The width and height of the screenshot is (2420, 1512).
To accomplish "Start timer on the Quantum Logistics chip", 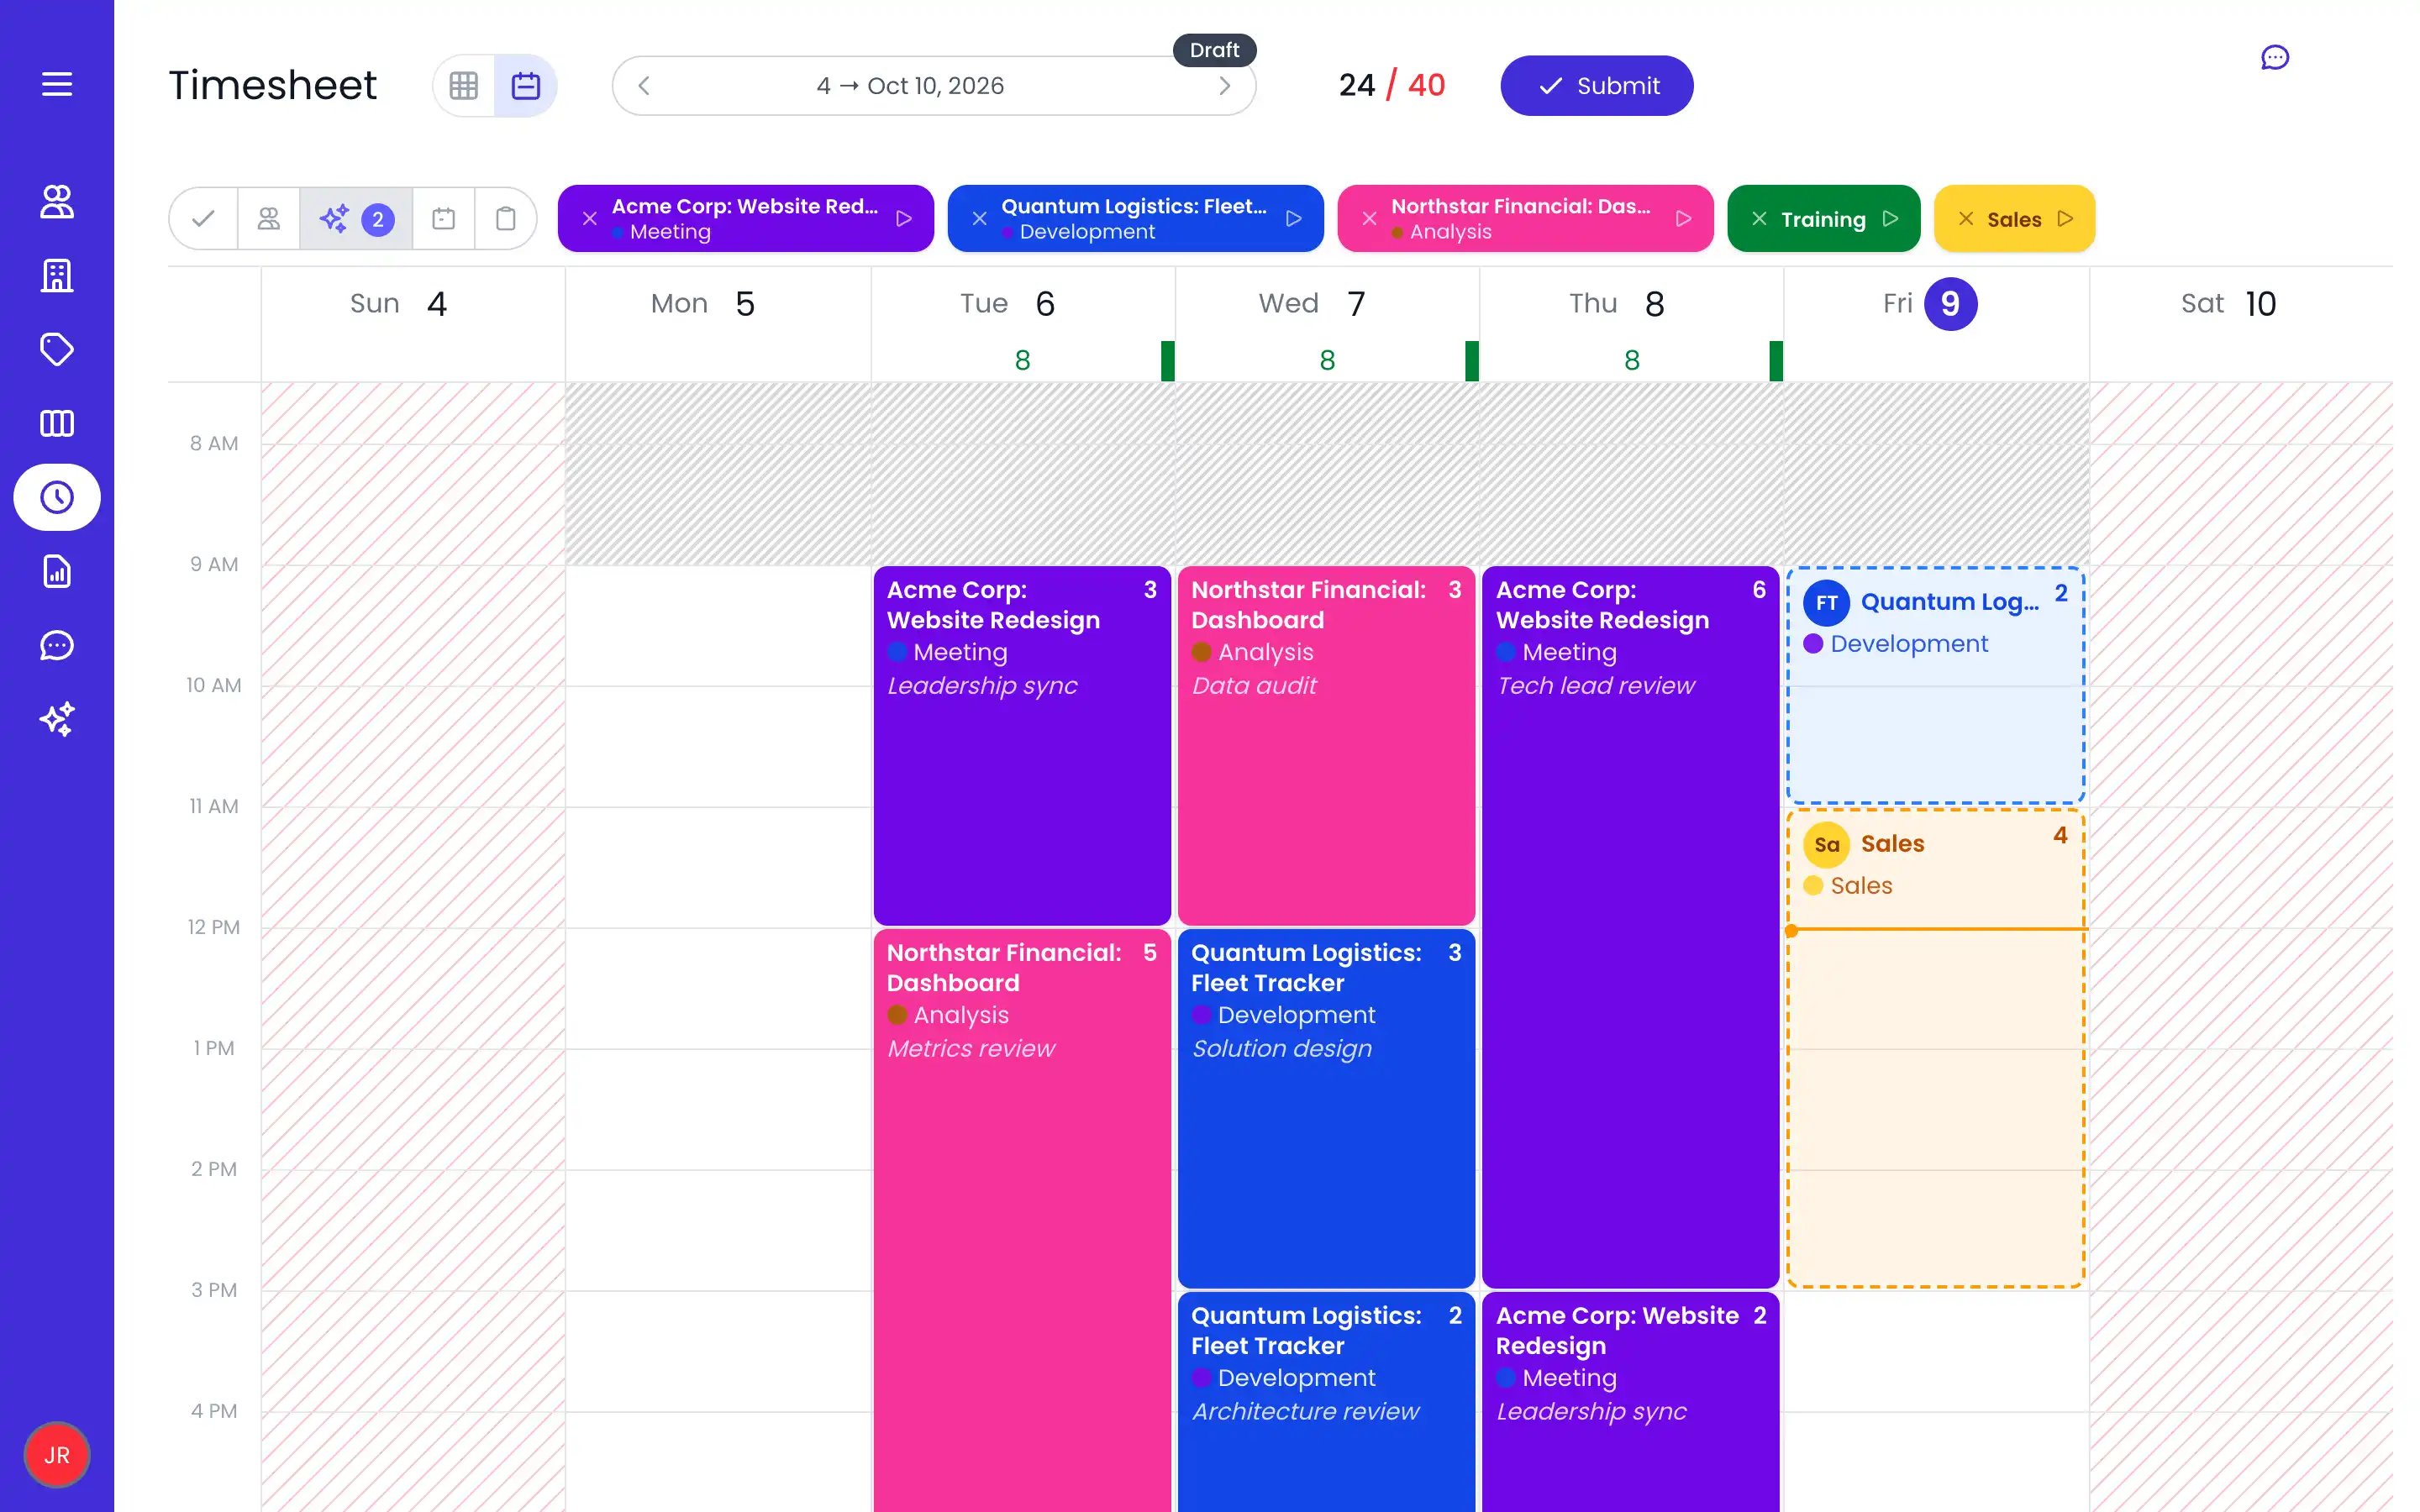I will 1295,219.
